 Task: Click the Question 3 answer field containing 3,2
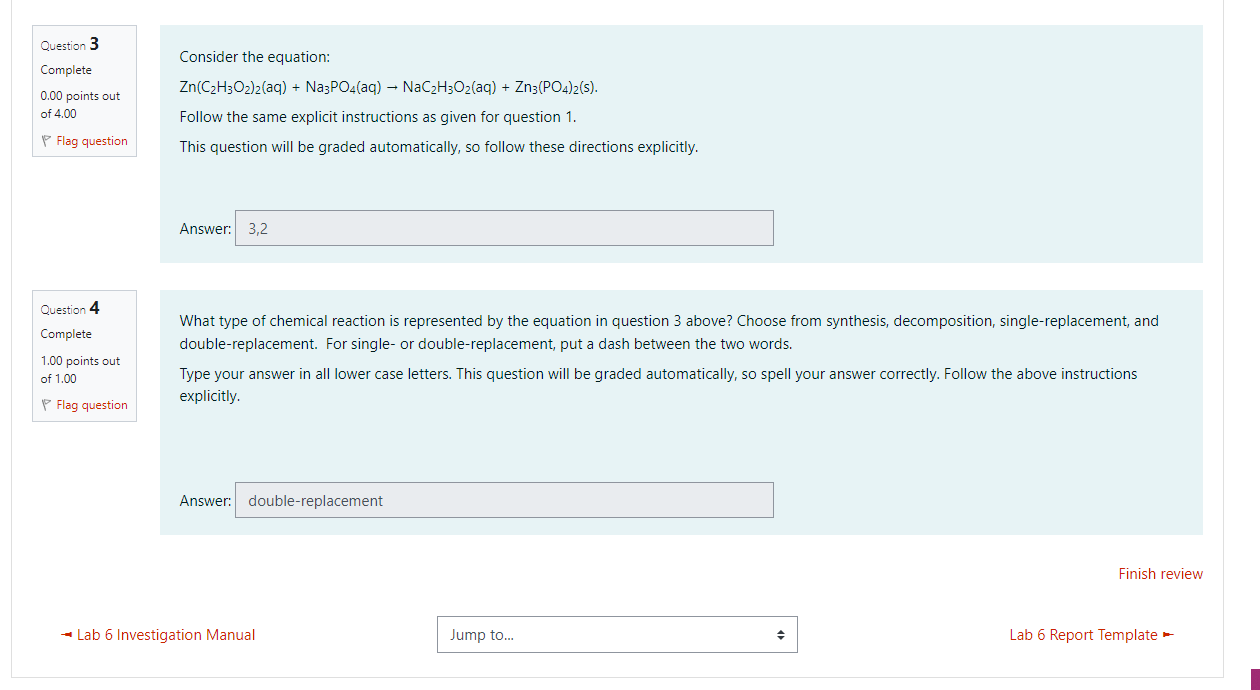click(x=504, y=228)
